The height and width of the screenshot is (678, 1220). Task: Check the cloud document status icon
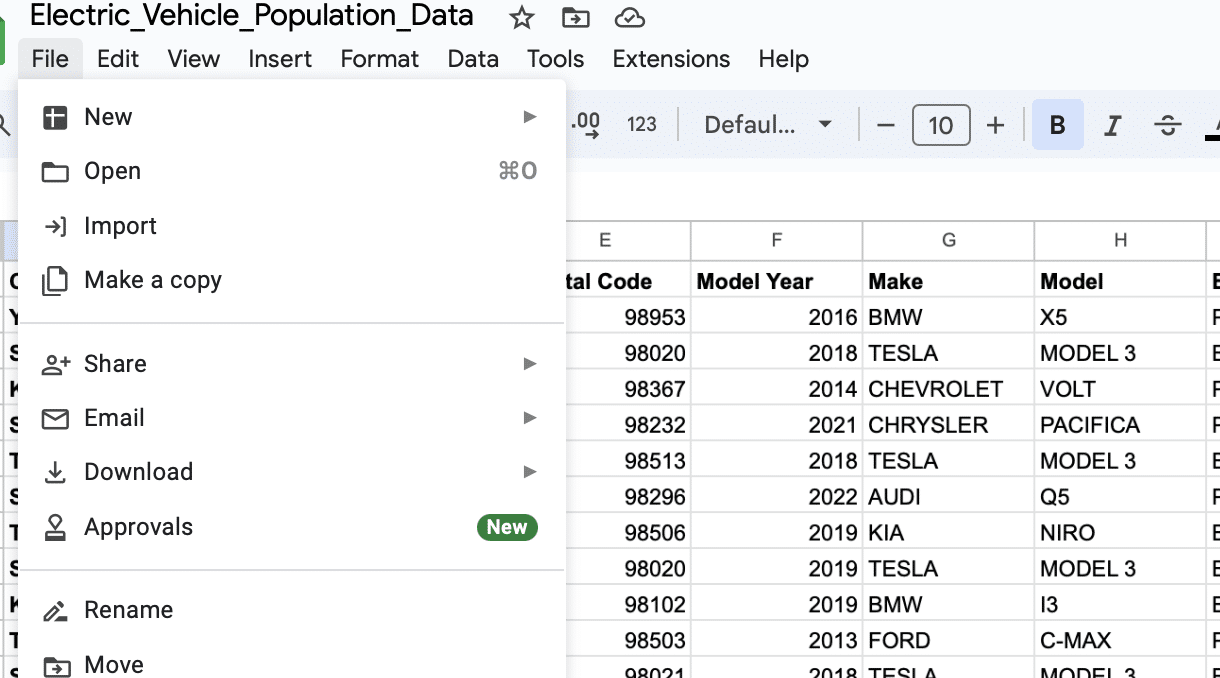(x=629, y=17)
